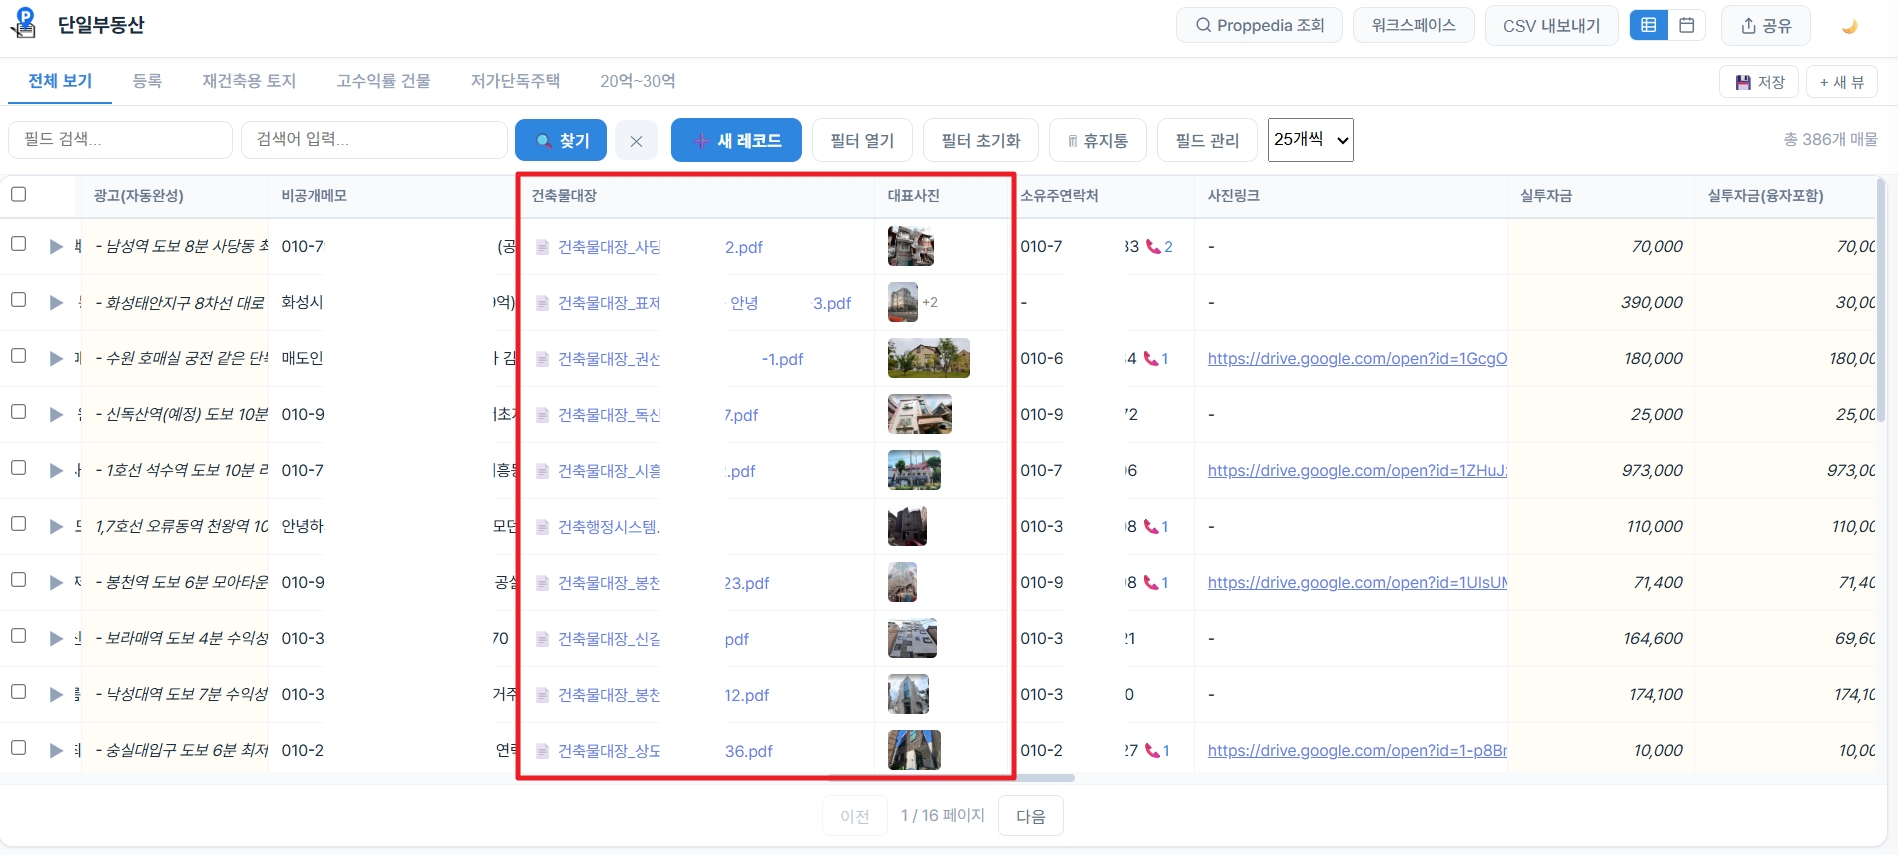Toggle select-all checkbox in table header

18,194
